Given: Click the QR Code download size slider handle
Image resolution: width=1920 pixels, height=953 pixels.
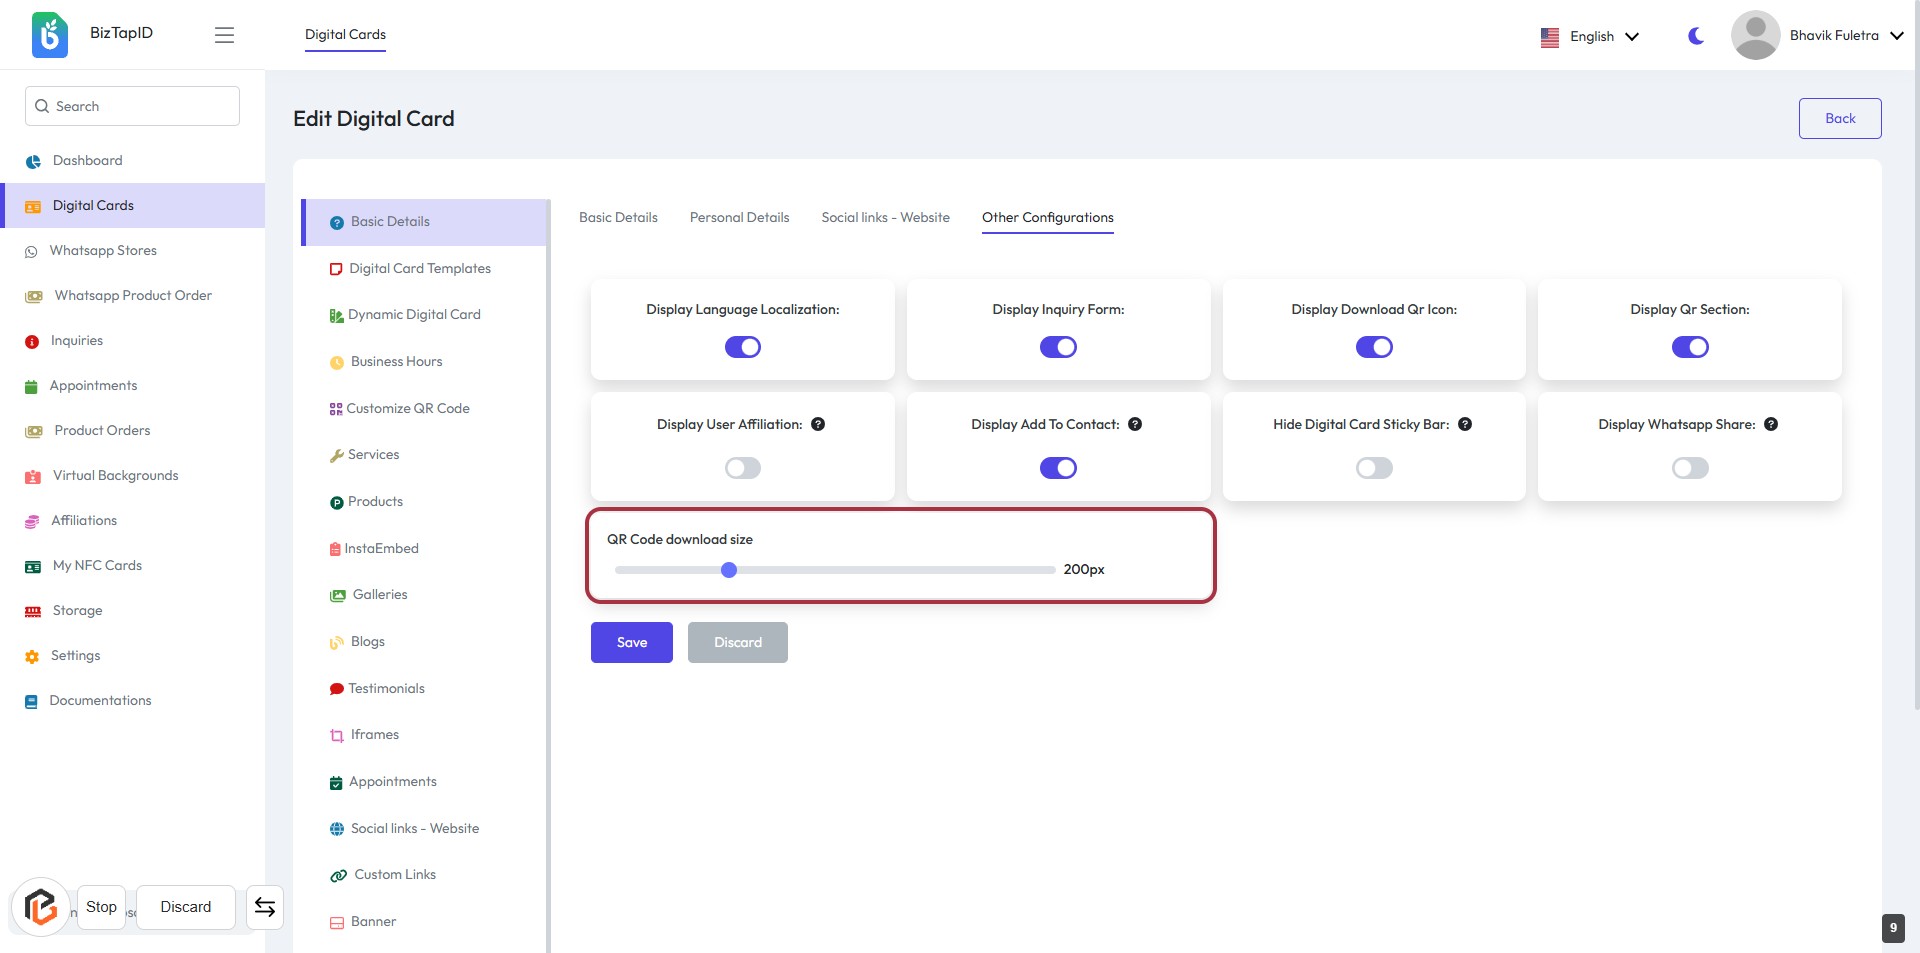Looking at the screenshot, I should [x=729, y=570].
